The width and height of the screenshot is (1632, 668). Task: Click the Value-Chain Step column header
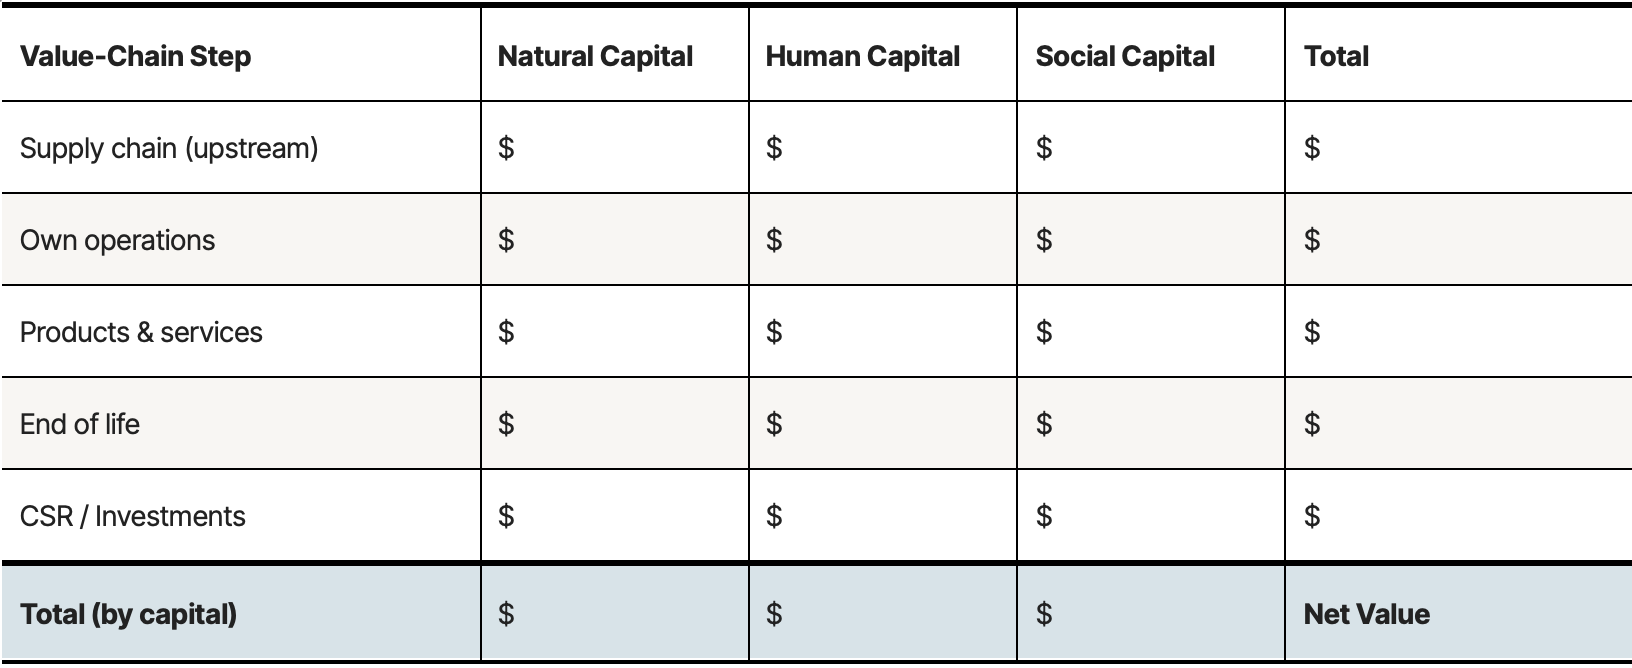tap(136, 56)
